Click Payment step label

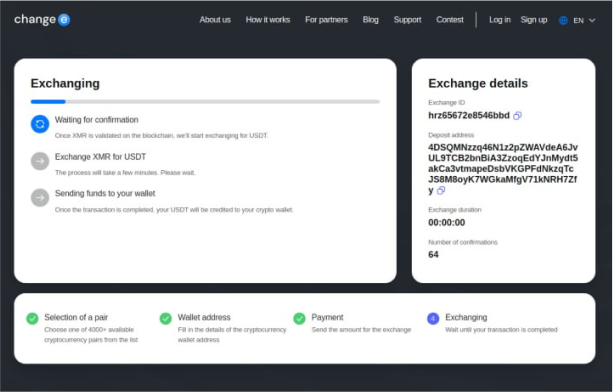(327, 317)
